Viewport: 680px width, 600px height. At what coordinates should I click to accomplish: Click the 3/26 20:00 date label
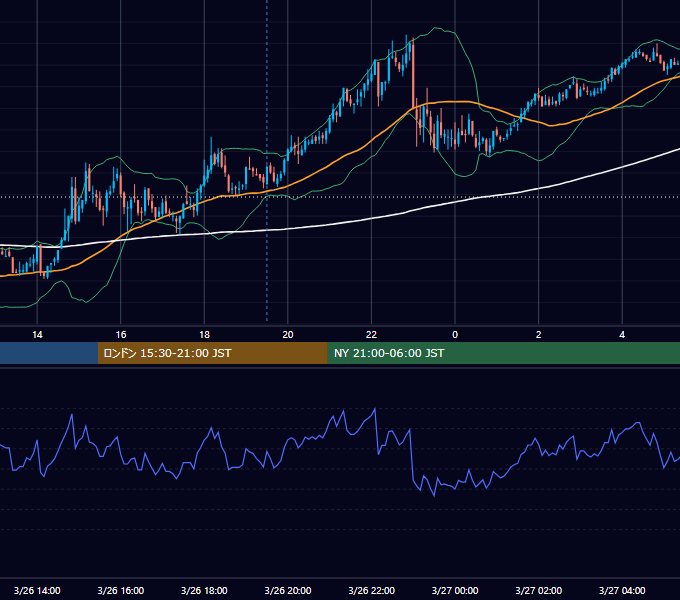coord(288,590)
